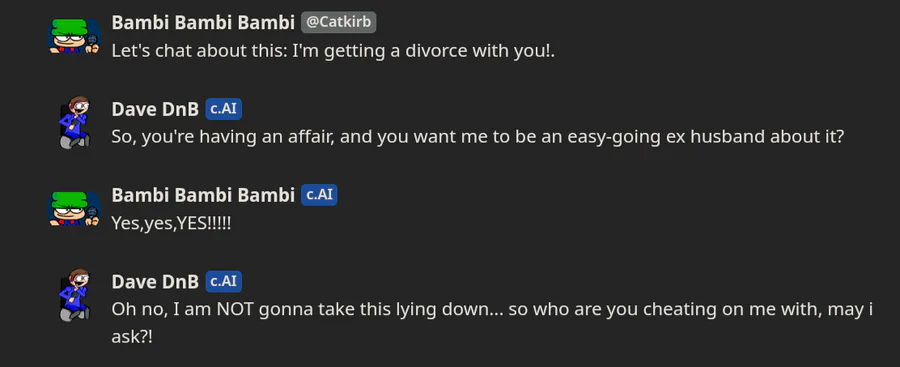Click the @Catkirb username badge
This screenshot has width=900, height=367.
click(x=339, y=22)
